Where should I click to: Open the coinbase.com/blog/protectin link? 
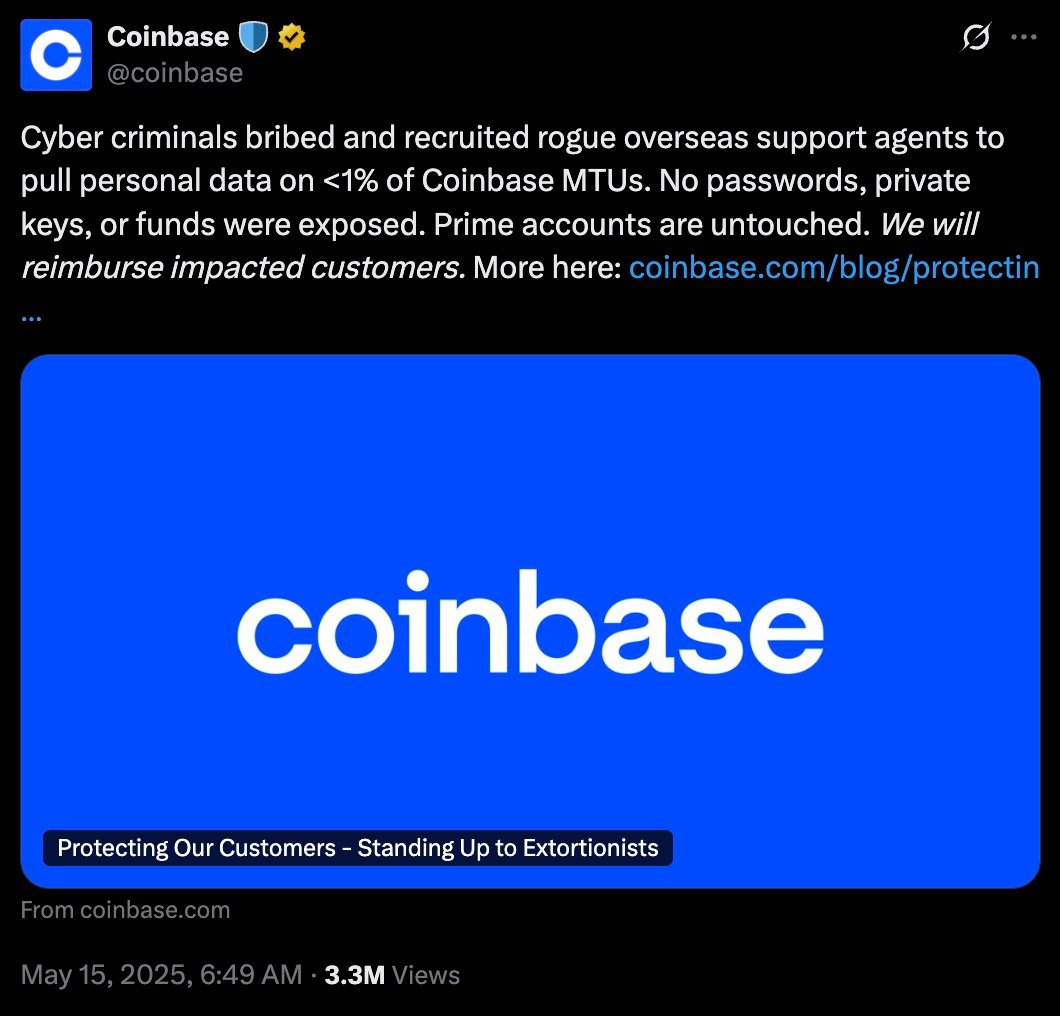tap(834, 267)
